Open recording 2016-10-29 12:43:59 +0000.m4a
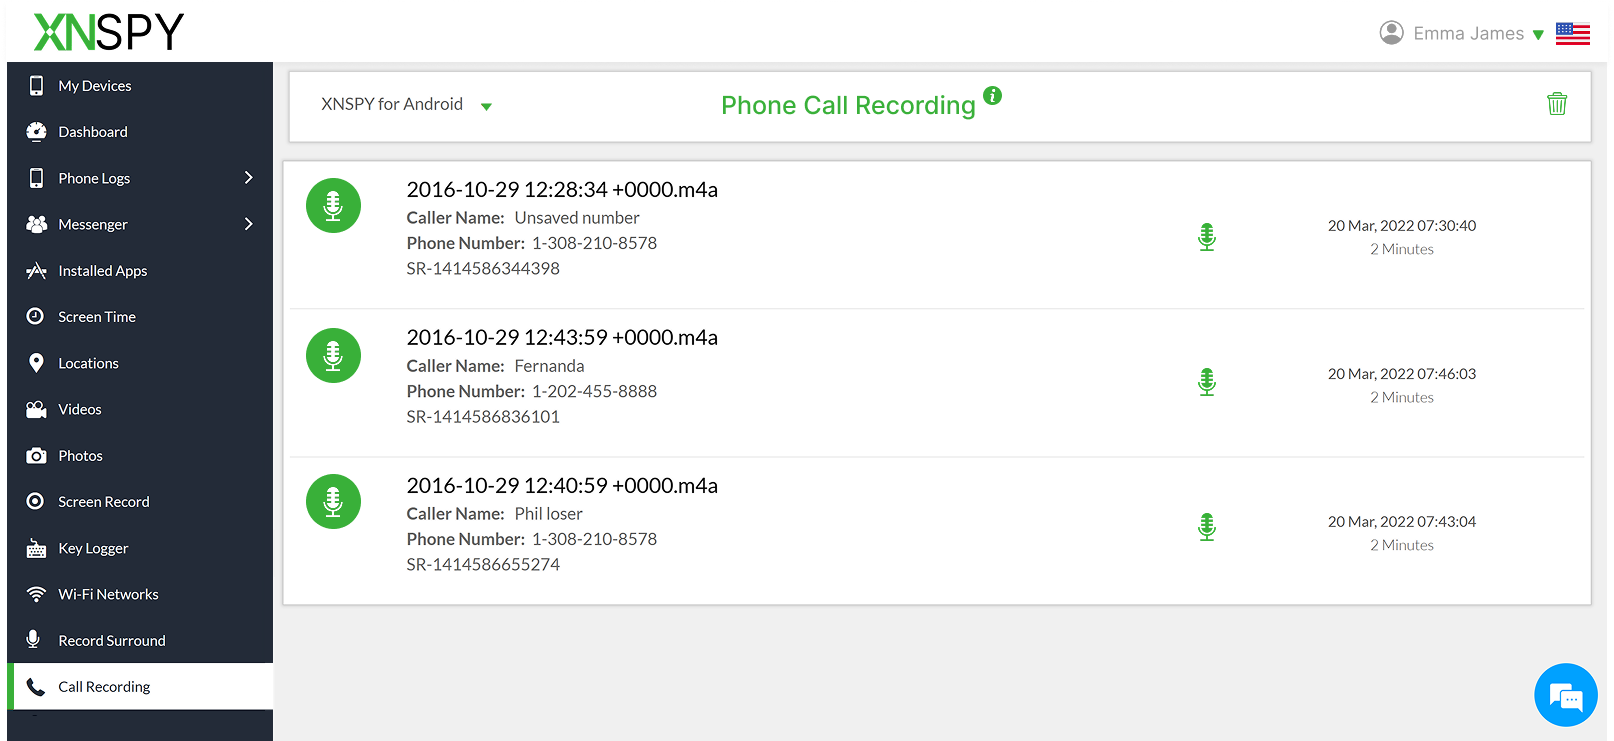The image size is (1614, 741). click(x=562, y=337)
